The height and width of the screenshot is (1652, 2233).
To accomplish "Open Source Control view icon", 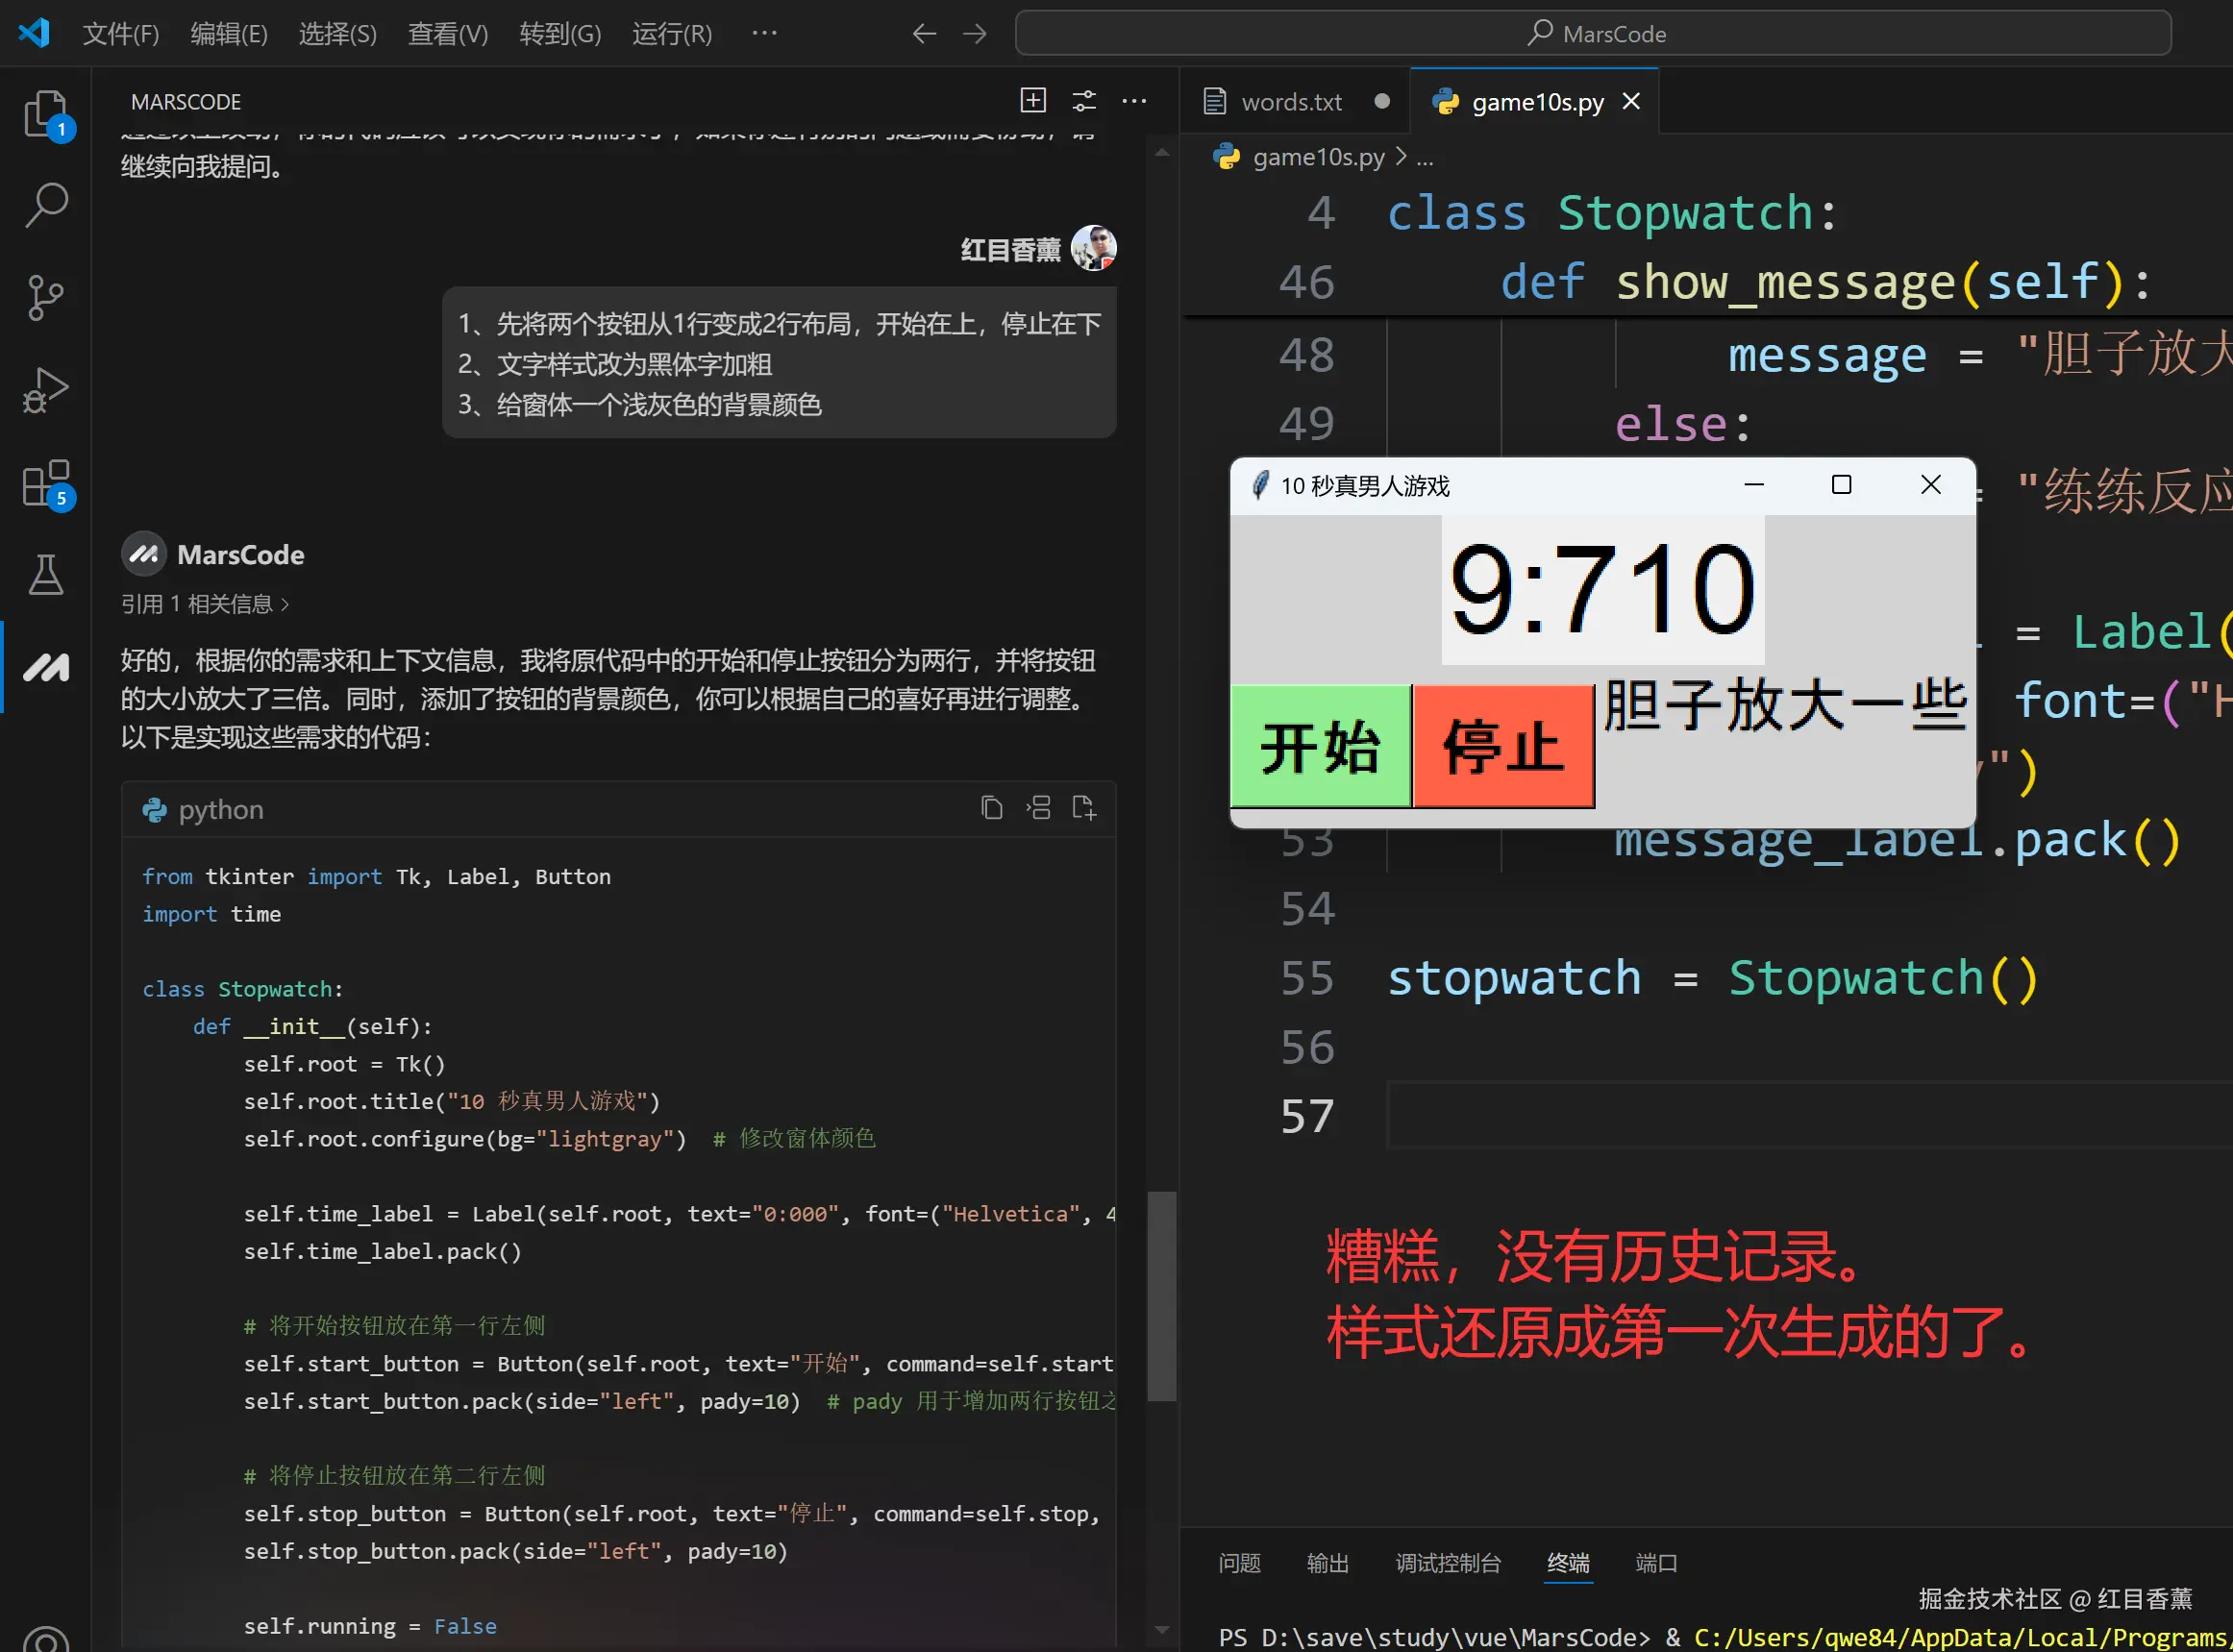I will (45, 297).
